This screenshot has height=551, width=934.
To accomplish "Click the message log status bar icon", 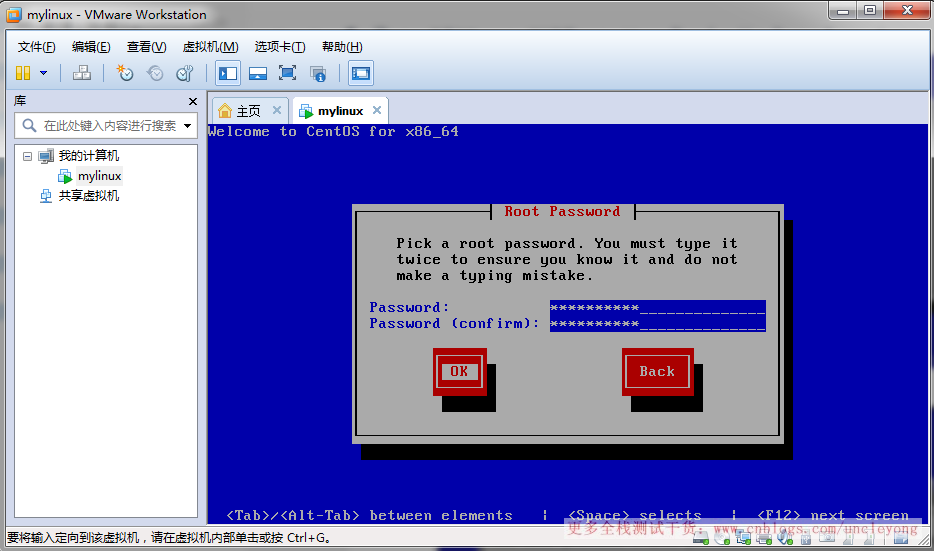I will click(901, 538).
